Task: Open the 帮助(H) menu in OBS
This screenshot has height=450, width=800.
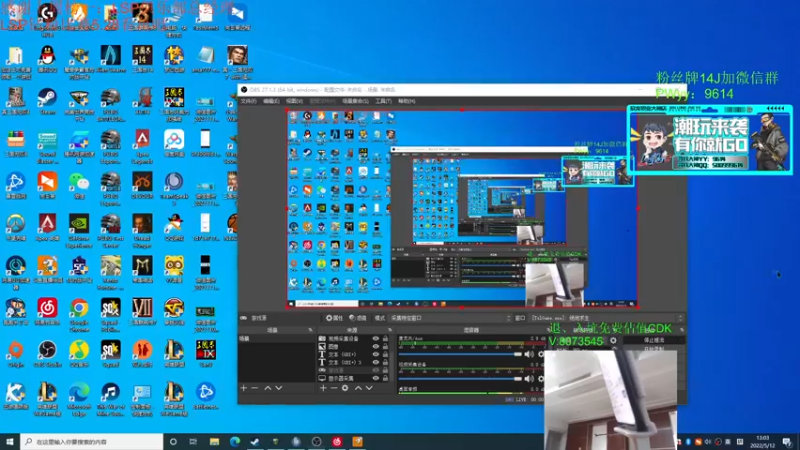Action: [x=407, y=101]
